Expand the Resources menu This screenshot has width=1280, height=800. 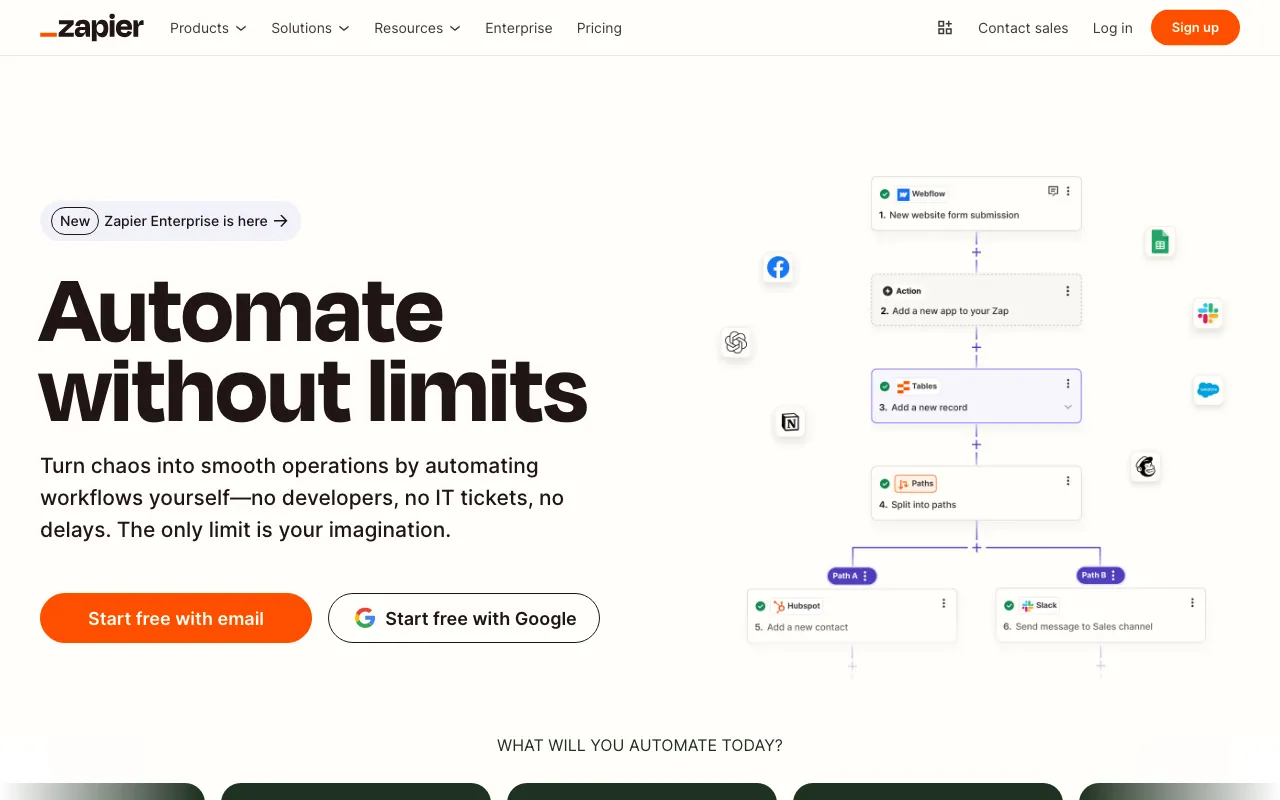click(417, 28)
